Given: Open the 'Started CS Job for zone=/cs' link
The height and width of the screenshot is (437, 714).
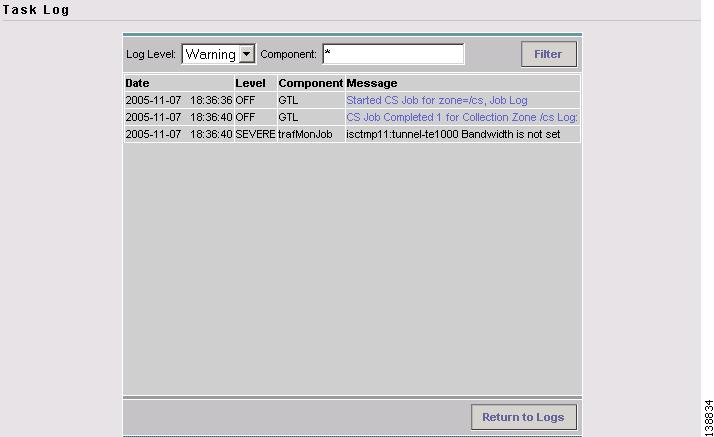Looking at the screenshot, I should pos(437,100).
